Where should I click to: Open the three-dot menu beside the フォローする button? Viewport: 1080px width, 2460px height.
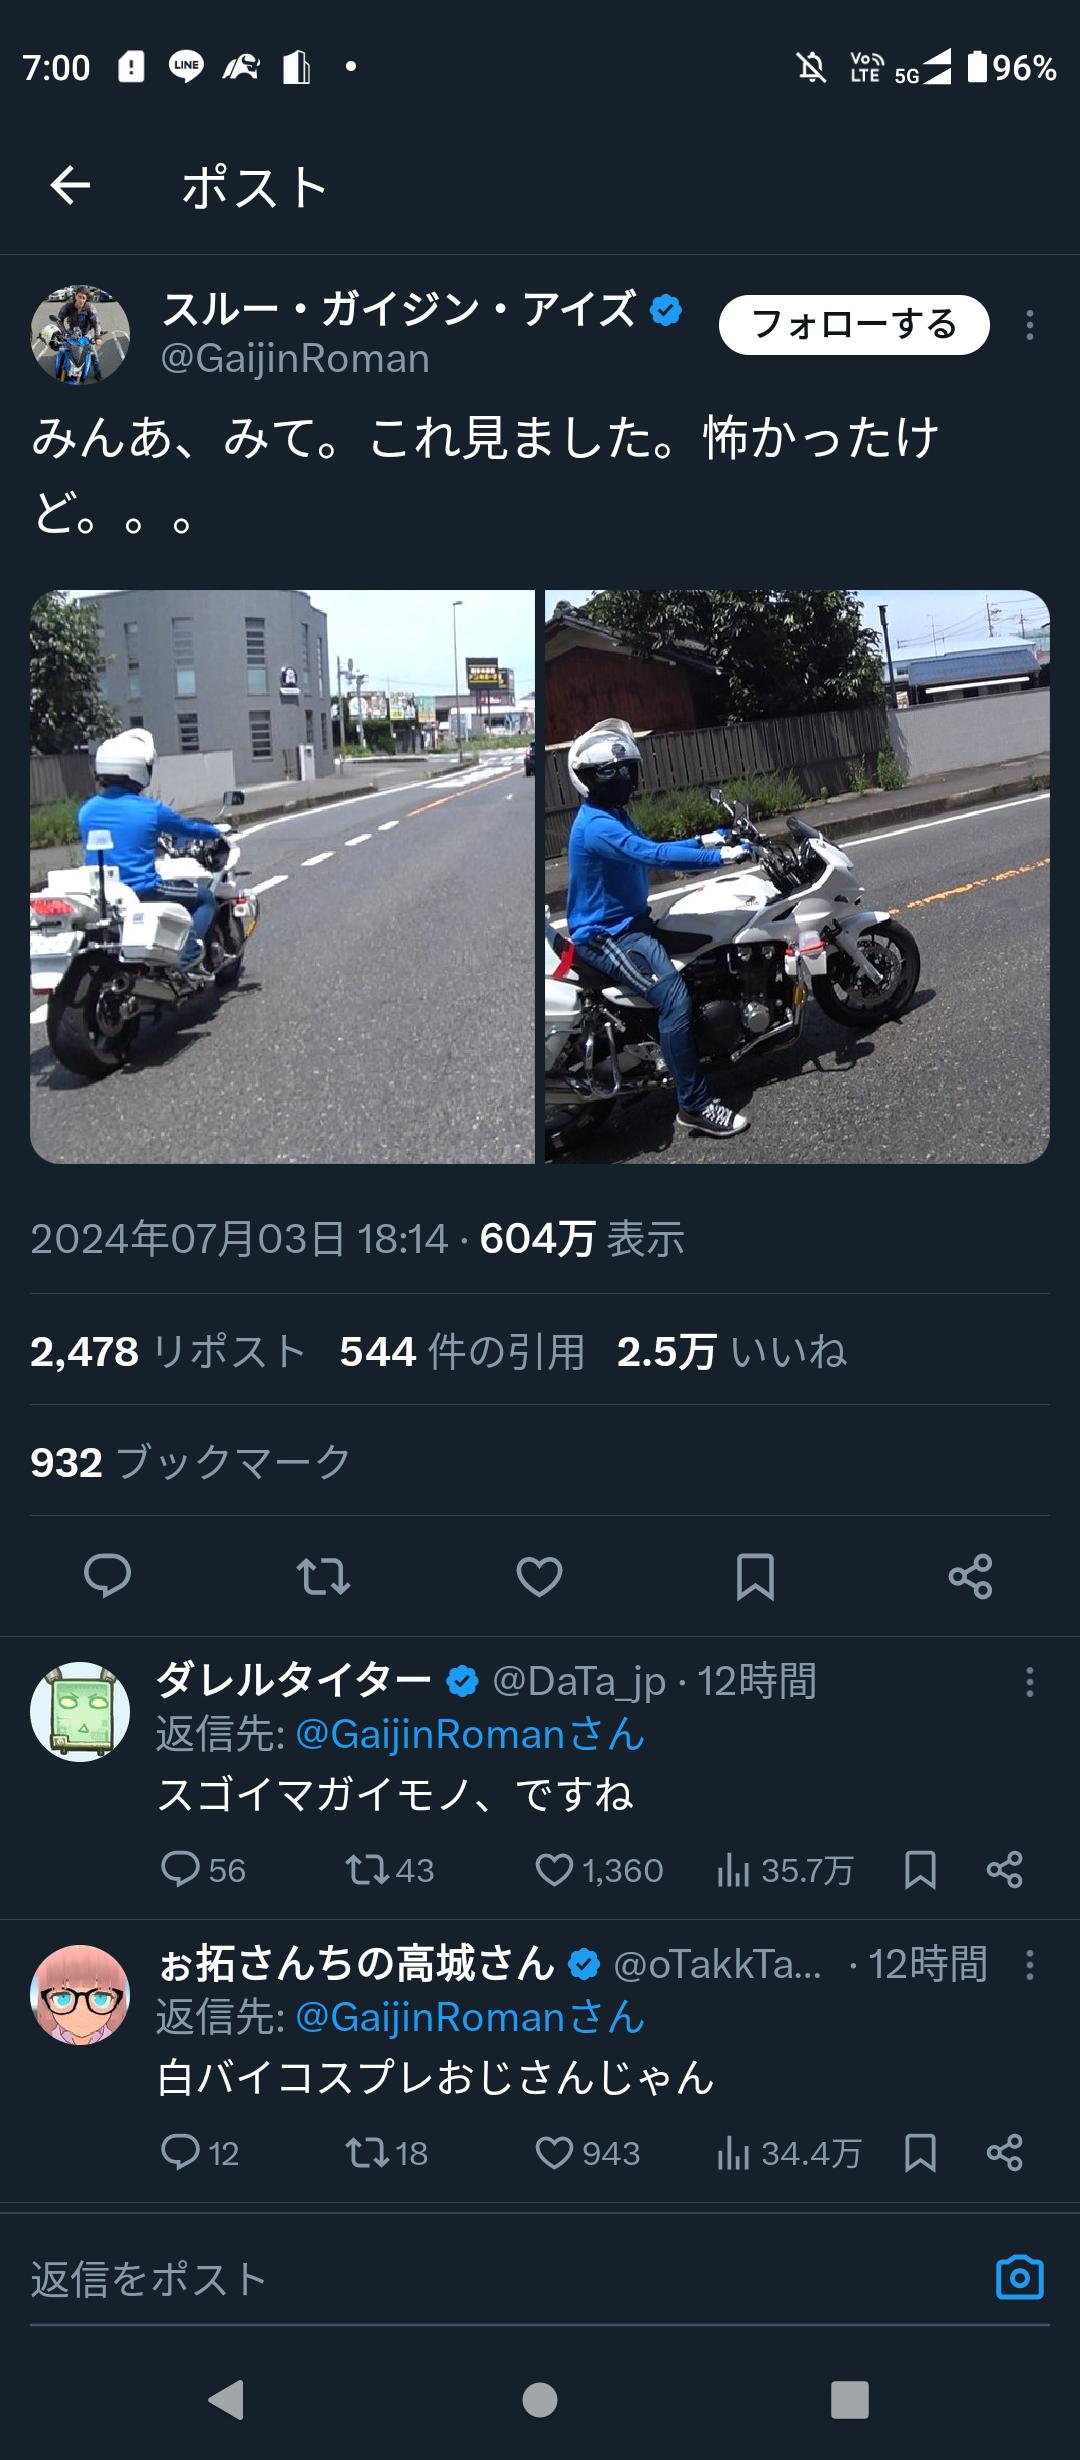coord(1029,325)
